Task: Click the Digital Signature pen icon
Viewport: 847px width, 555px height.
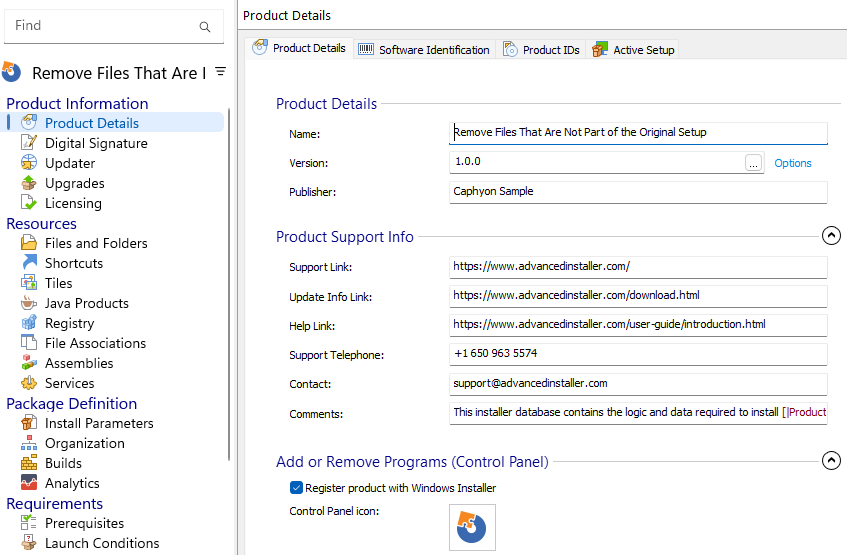Action: (x=29, y=143)
